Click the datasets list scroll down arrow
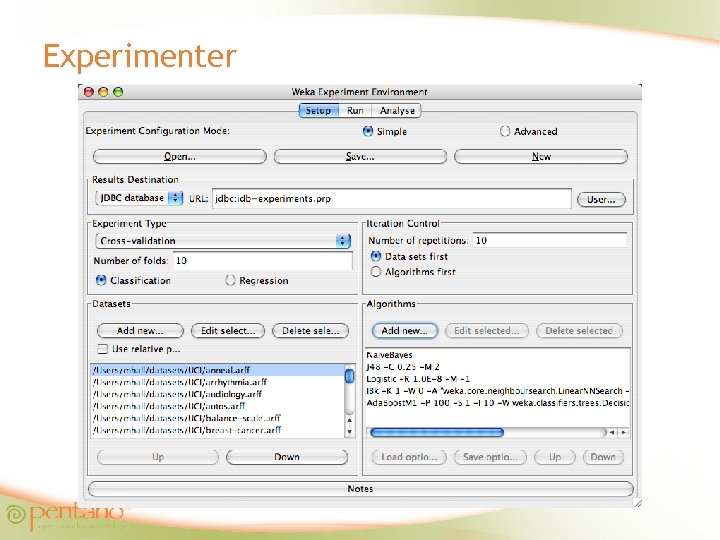 [349, 432]
